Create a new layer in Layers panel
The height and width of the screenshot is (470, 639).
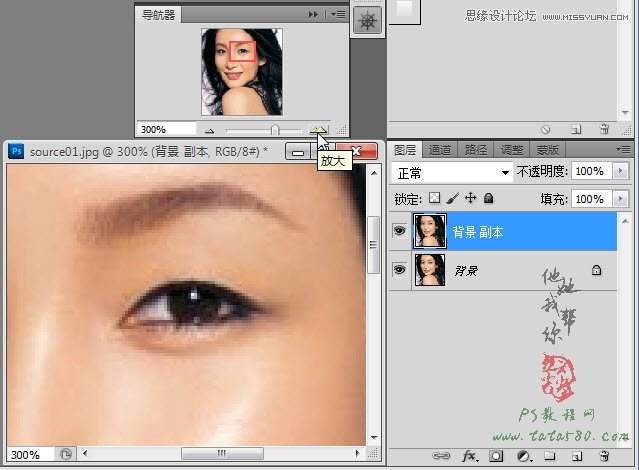point(577,456)
